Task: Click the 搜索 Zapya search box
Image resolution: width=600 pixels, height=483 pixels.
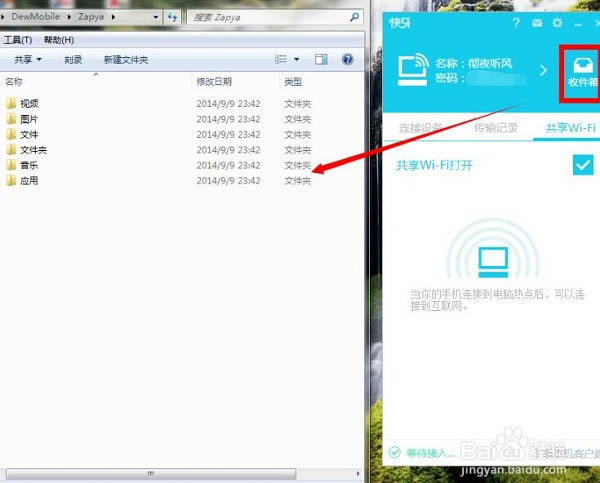Action: [x=265, y=17]
